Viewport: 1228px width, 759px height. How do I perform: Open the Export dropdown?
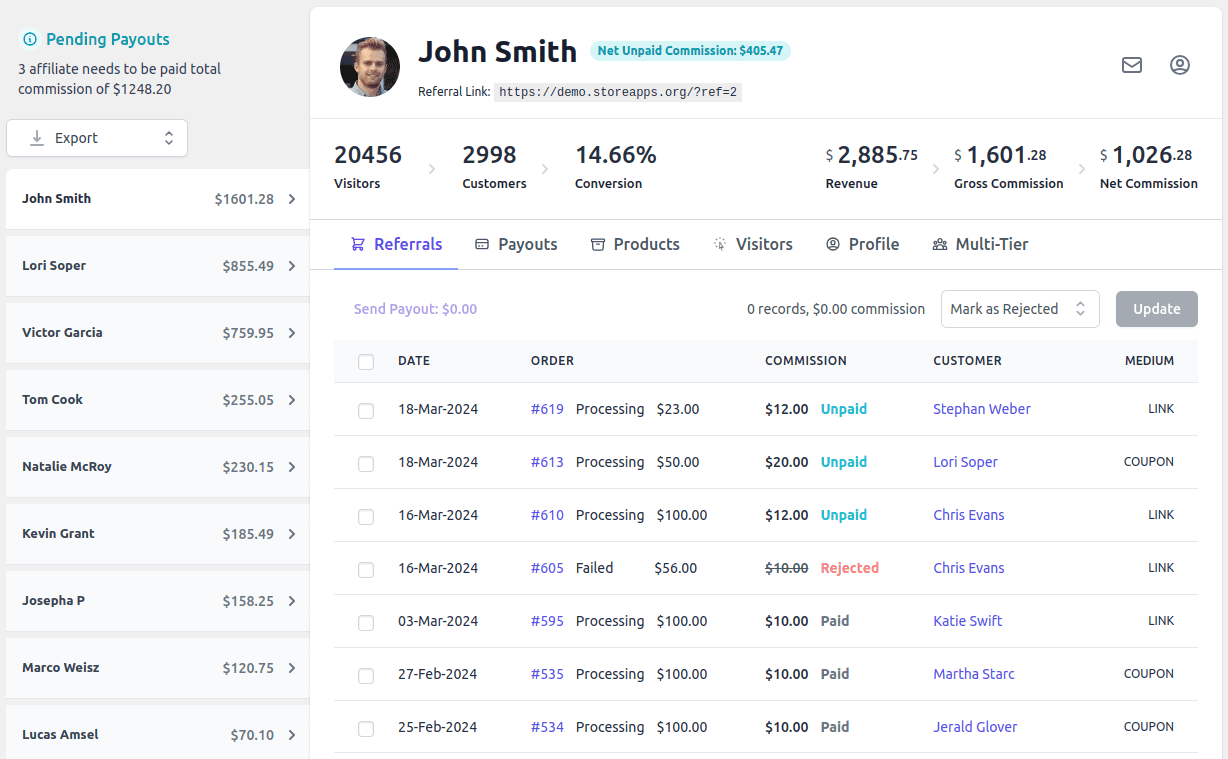tap(97, 138)
